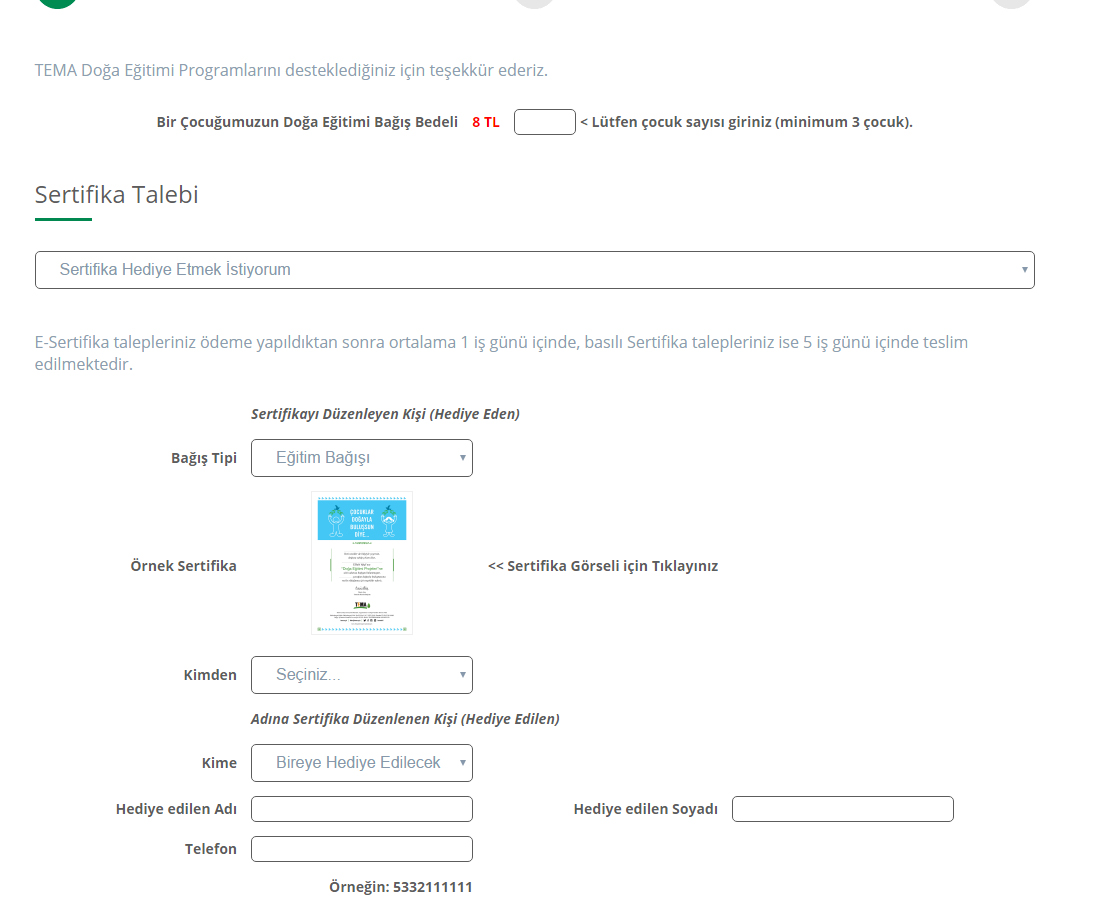Expand the Kime recipient type dropdown
Screen dimensions: 1104x900
point(361,763)
